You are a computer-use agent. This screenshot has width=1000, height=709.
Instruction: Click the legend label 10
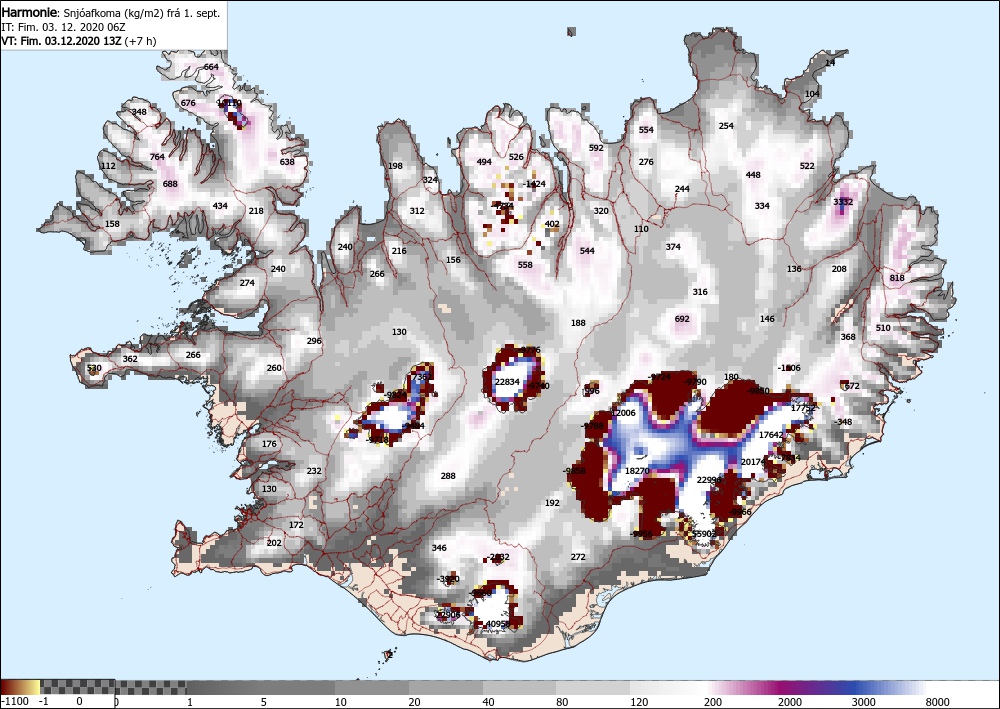click(x=341, y=702)
